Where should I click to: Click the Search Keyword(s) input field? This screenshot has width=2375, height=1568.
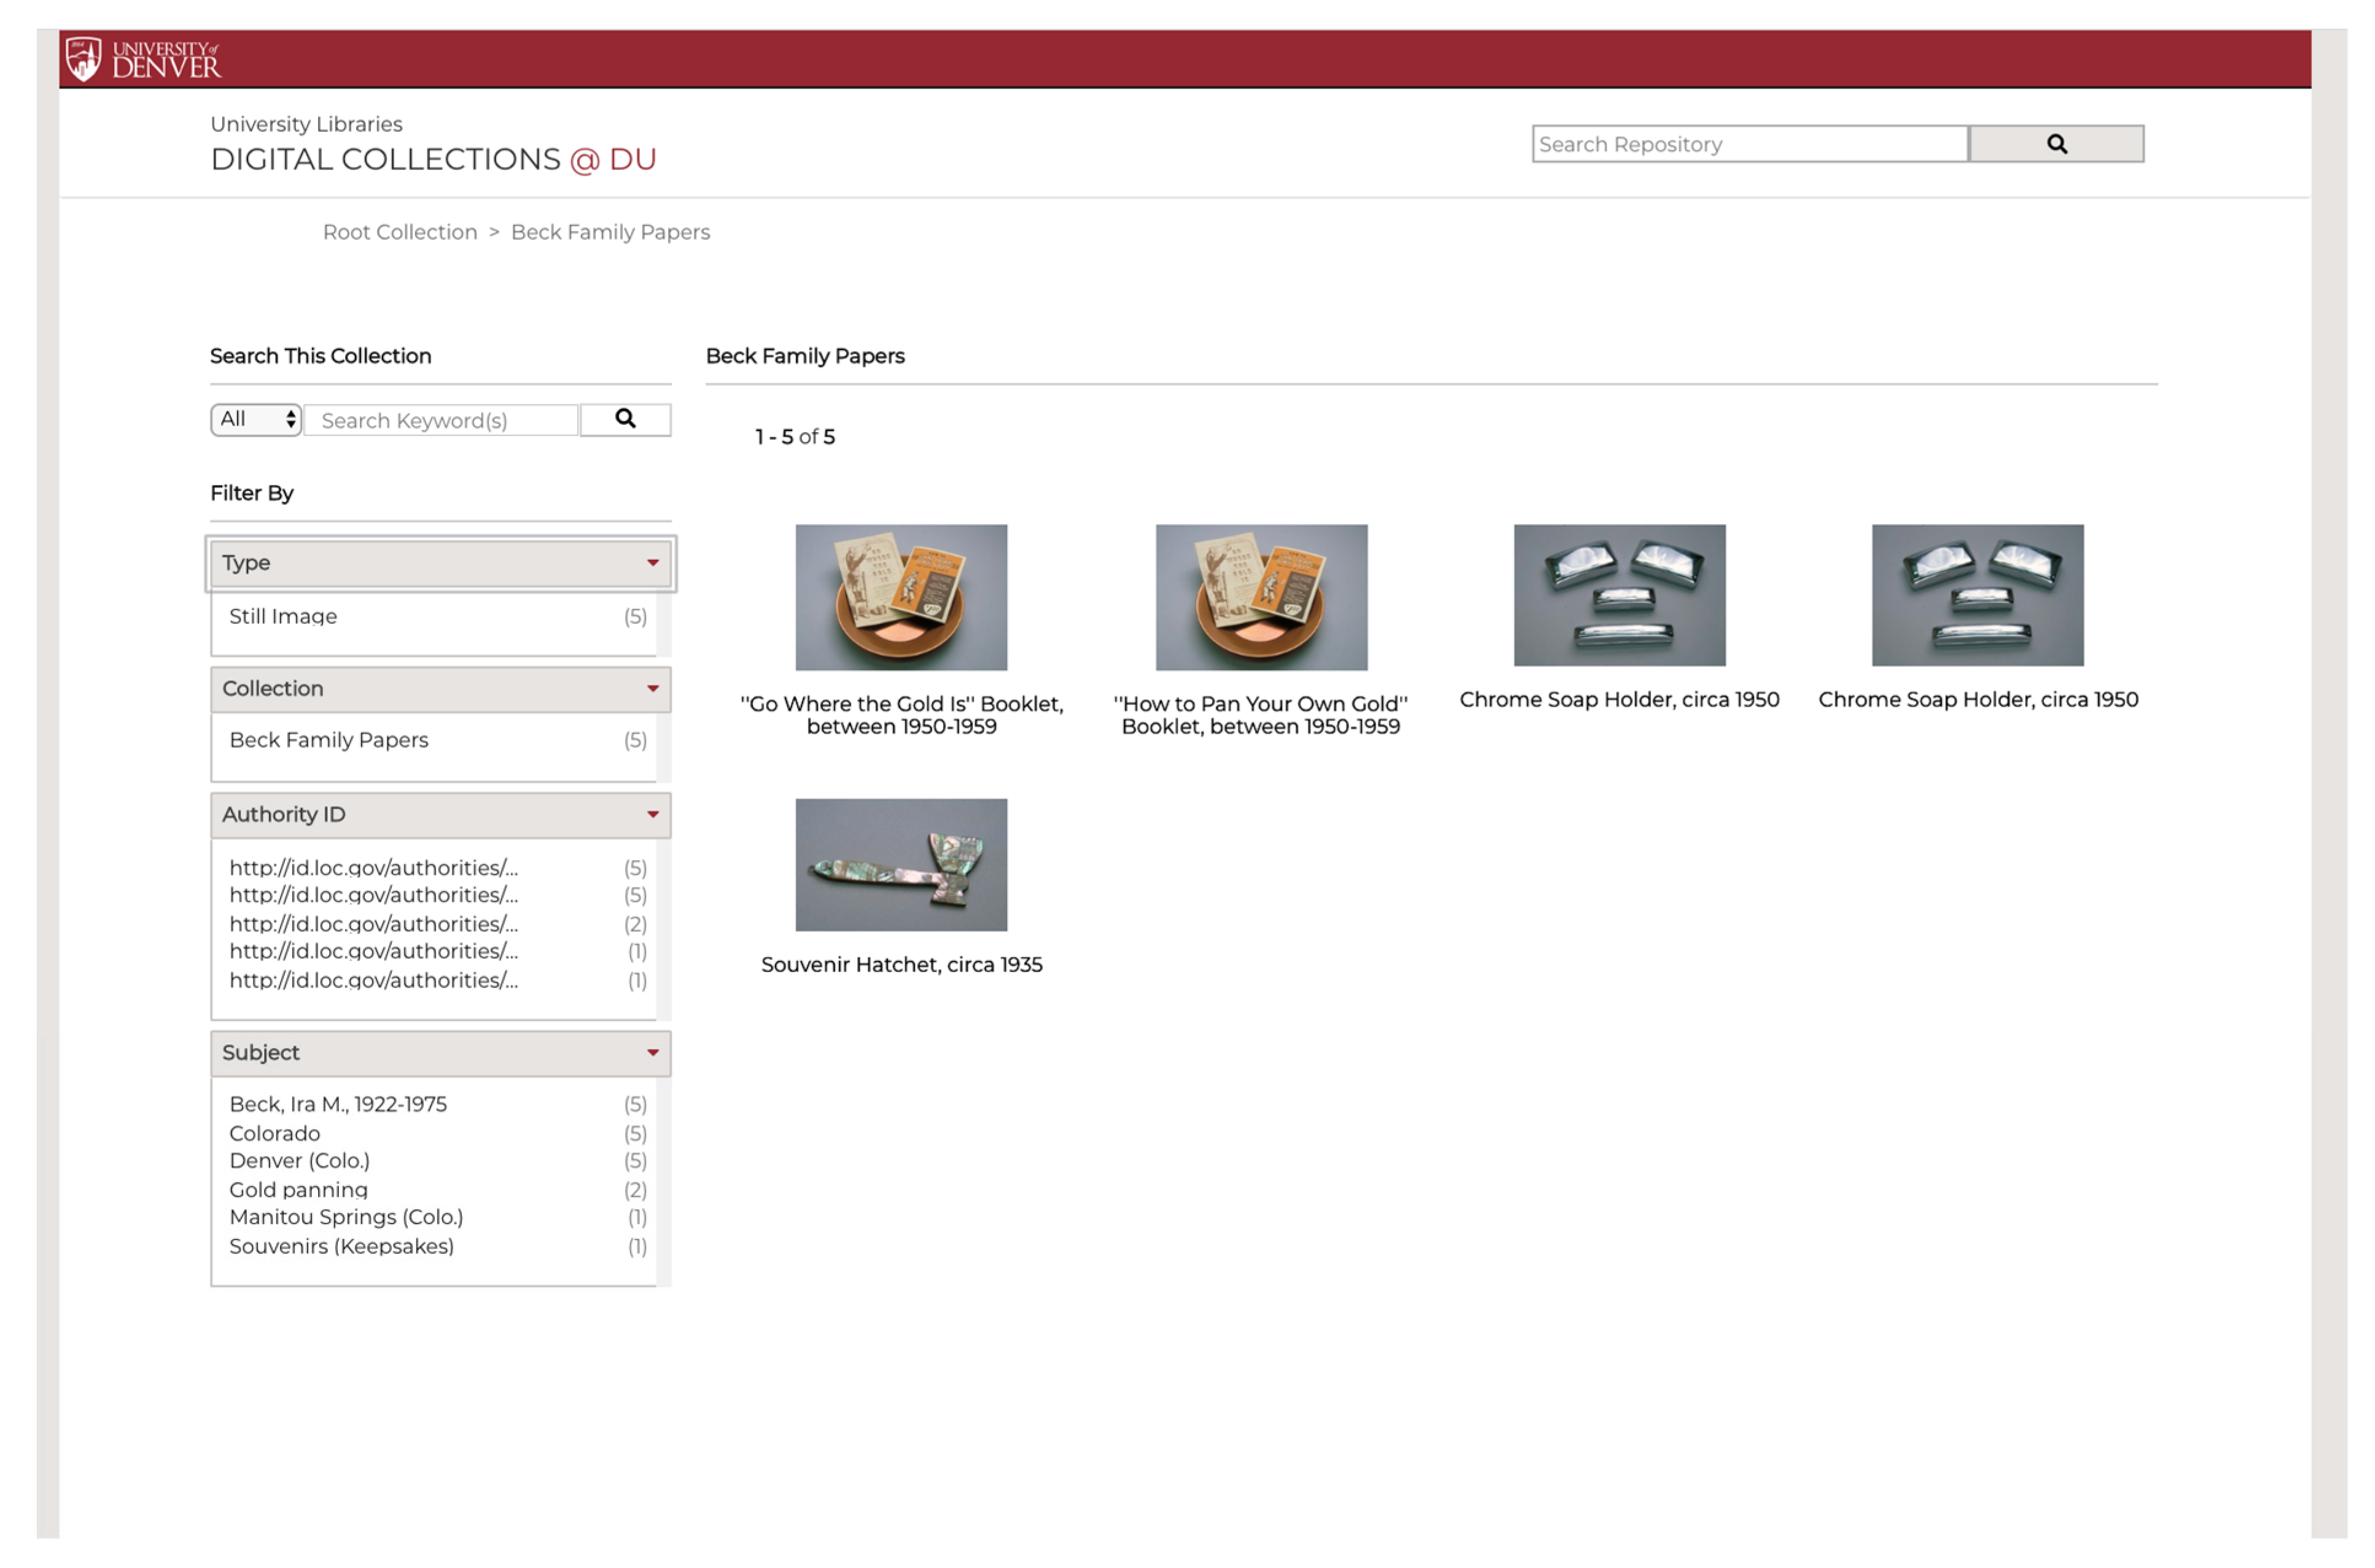(x=440, y=420)
